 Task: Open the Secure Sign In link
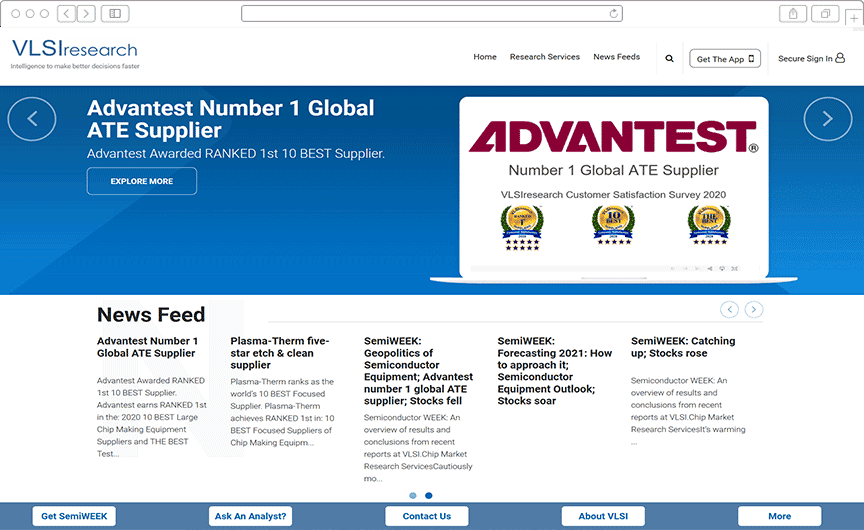pos(811,59)
